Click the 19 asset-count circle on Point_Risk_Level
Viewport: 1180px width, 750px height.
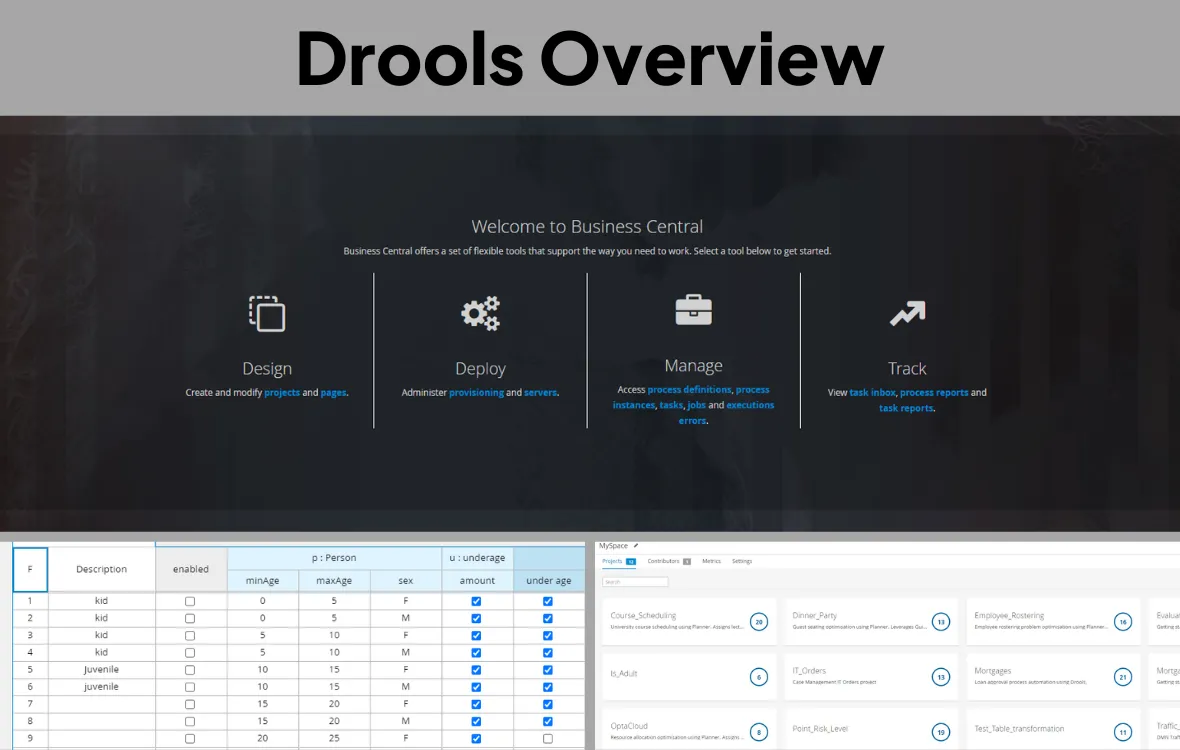click(x=941, y=731)
